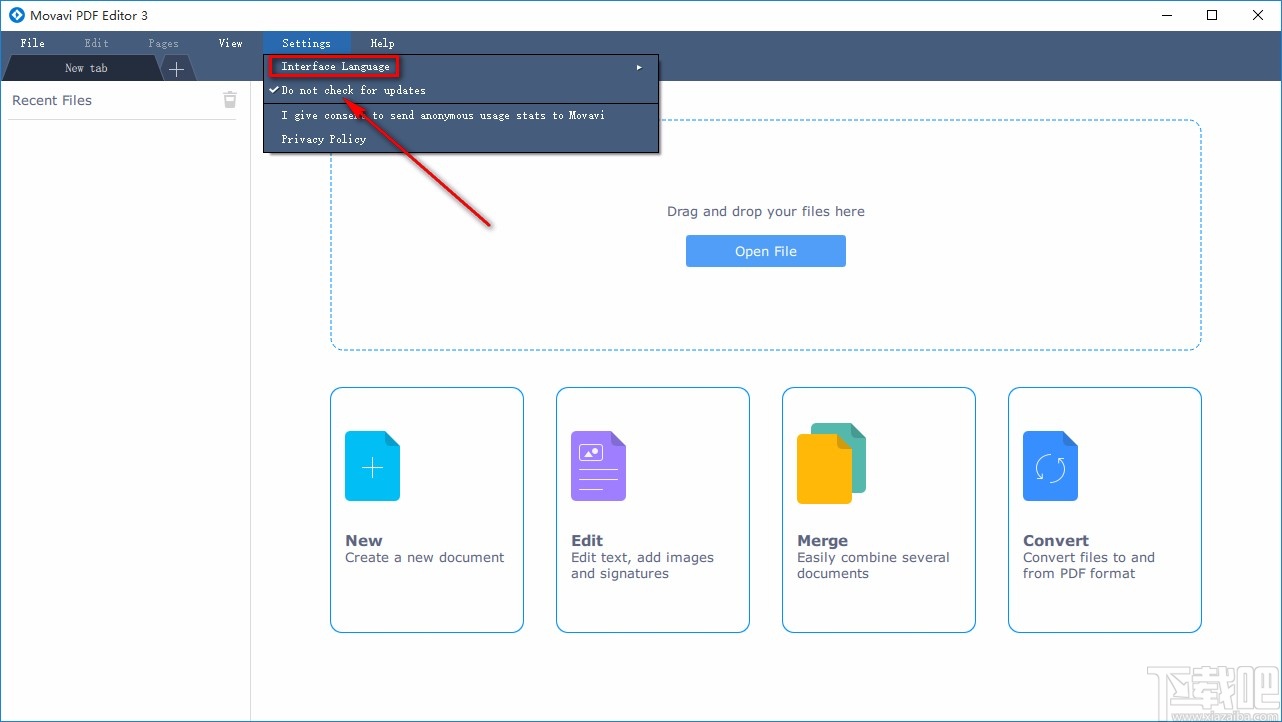The image size is (1282, 722).
Task: Open the Help menu
Action: click(382, 43)
